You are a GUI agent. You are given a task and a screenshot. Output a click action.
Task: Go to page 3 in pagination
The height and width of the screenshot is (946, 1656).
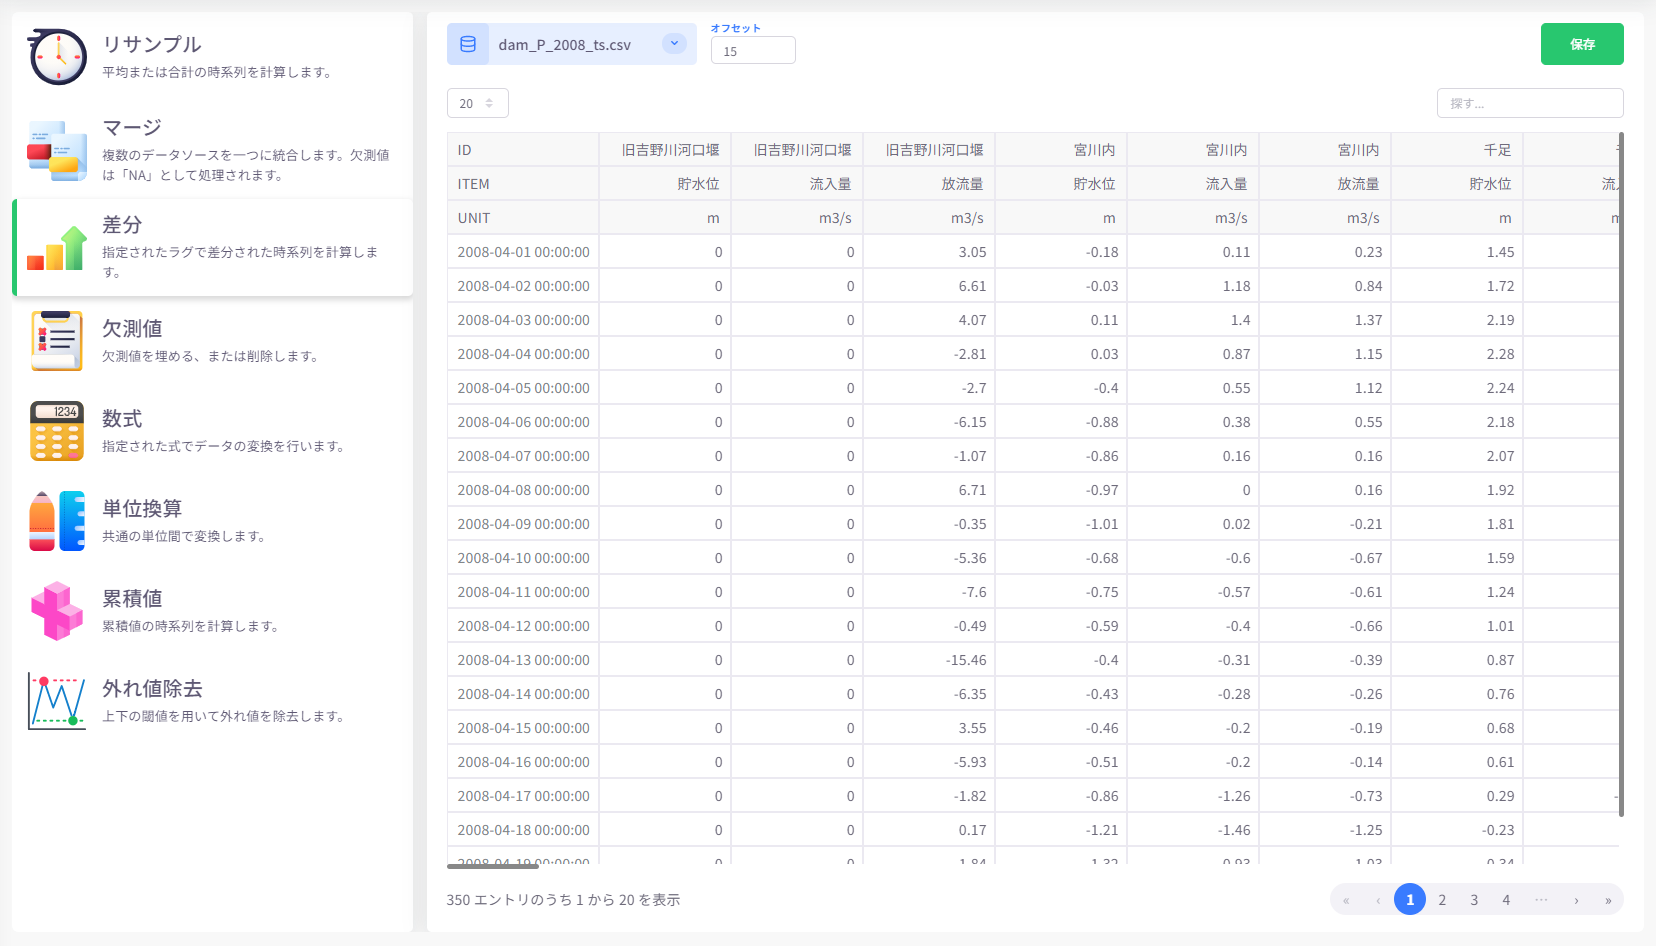click(x=1474, y=900)
